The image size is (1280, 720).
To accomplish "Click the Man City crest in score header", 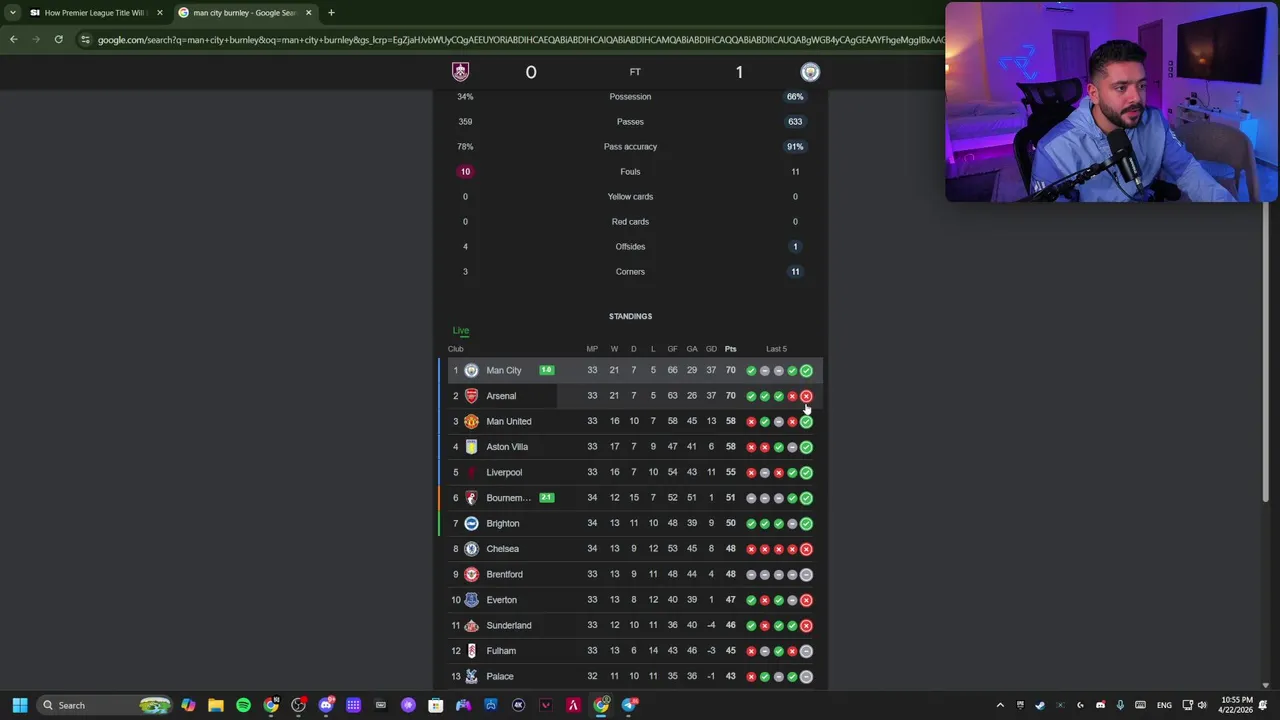I will [x=810, y=71].
